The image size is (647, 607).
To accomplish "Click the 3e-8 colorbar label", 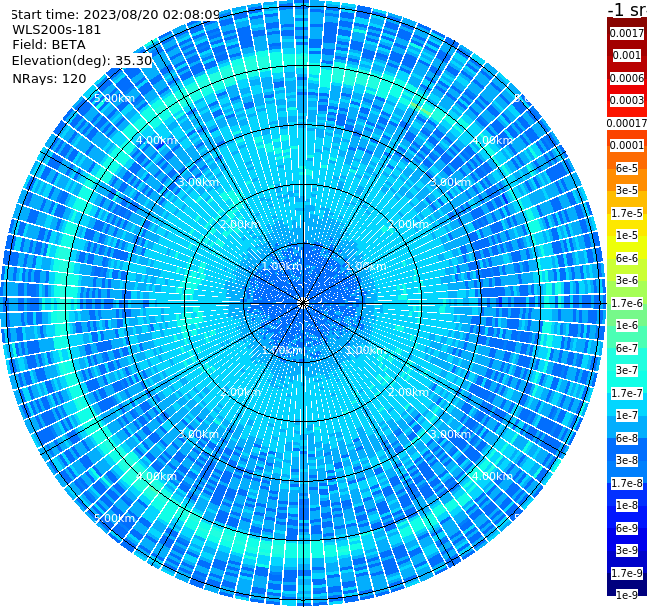I will point(627,460).
